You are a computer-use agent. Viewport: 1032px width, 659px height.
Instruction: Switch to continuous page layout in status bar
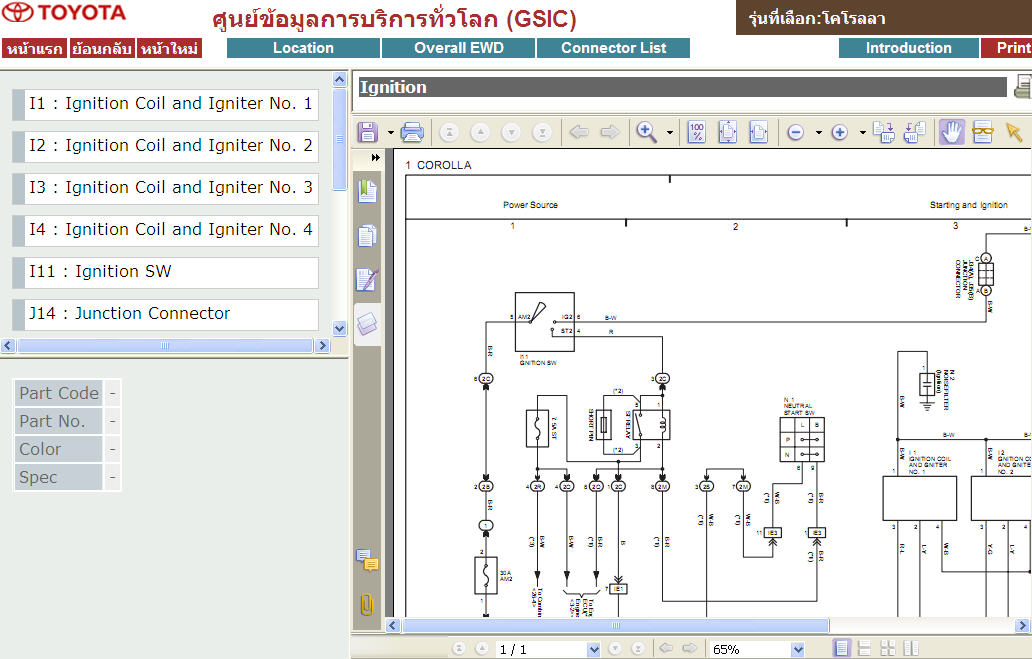click(x=864, y=648)
